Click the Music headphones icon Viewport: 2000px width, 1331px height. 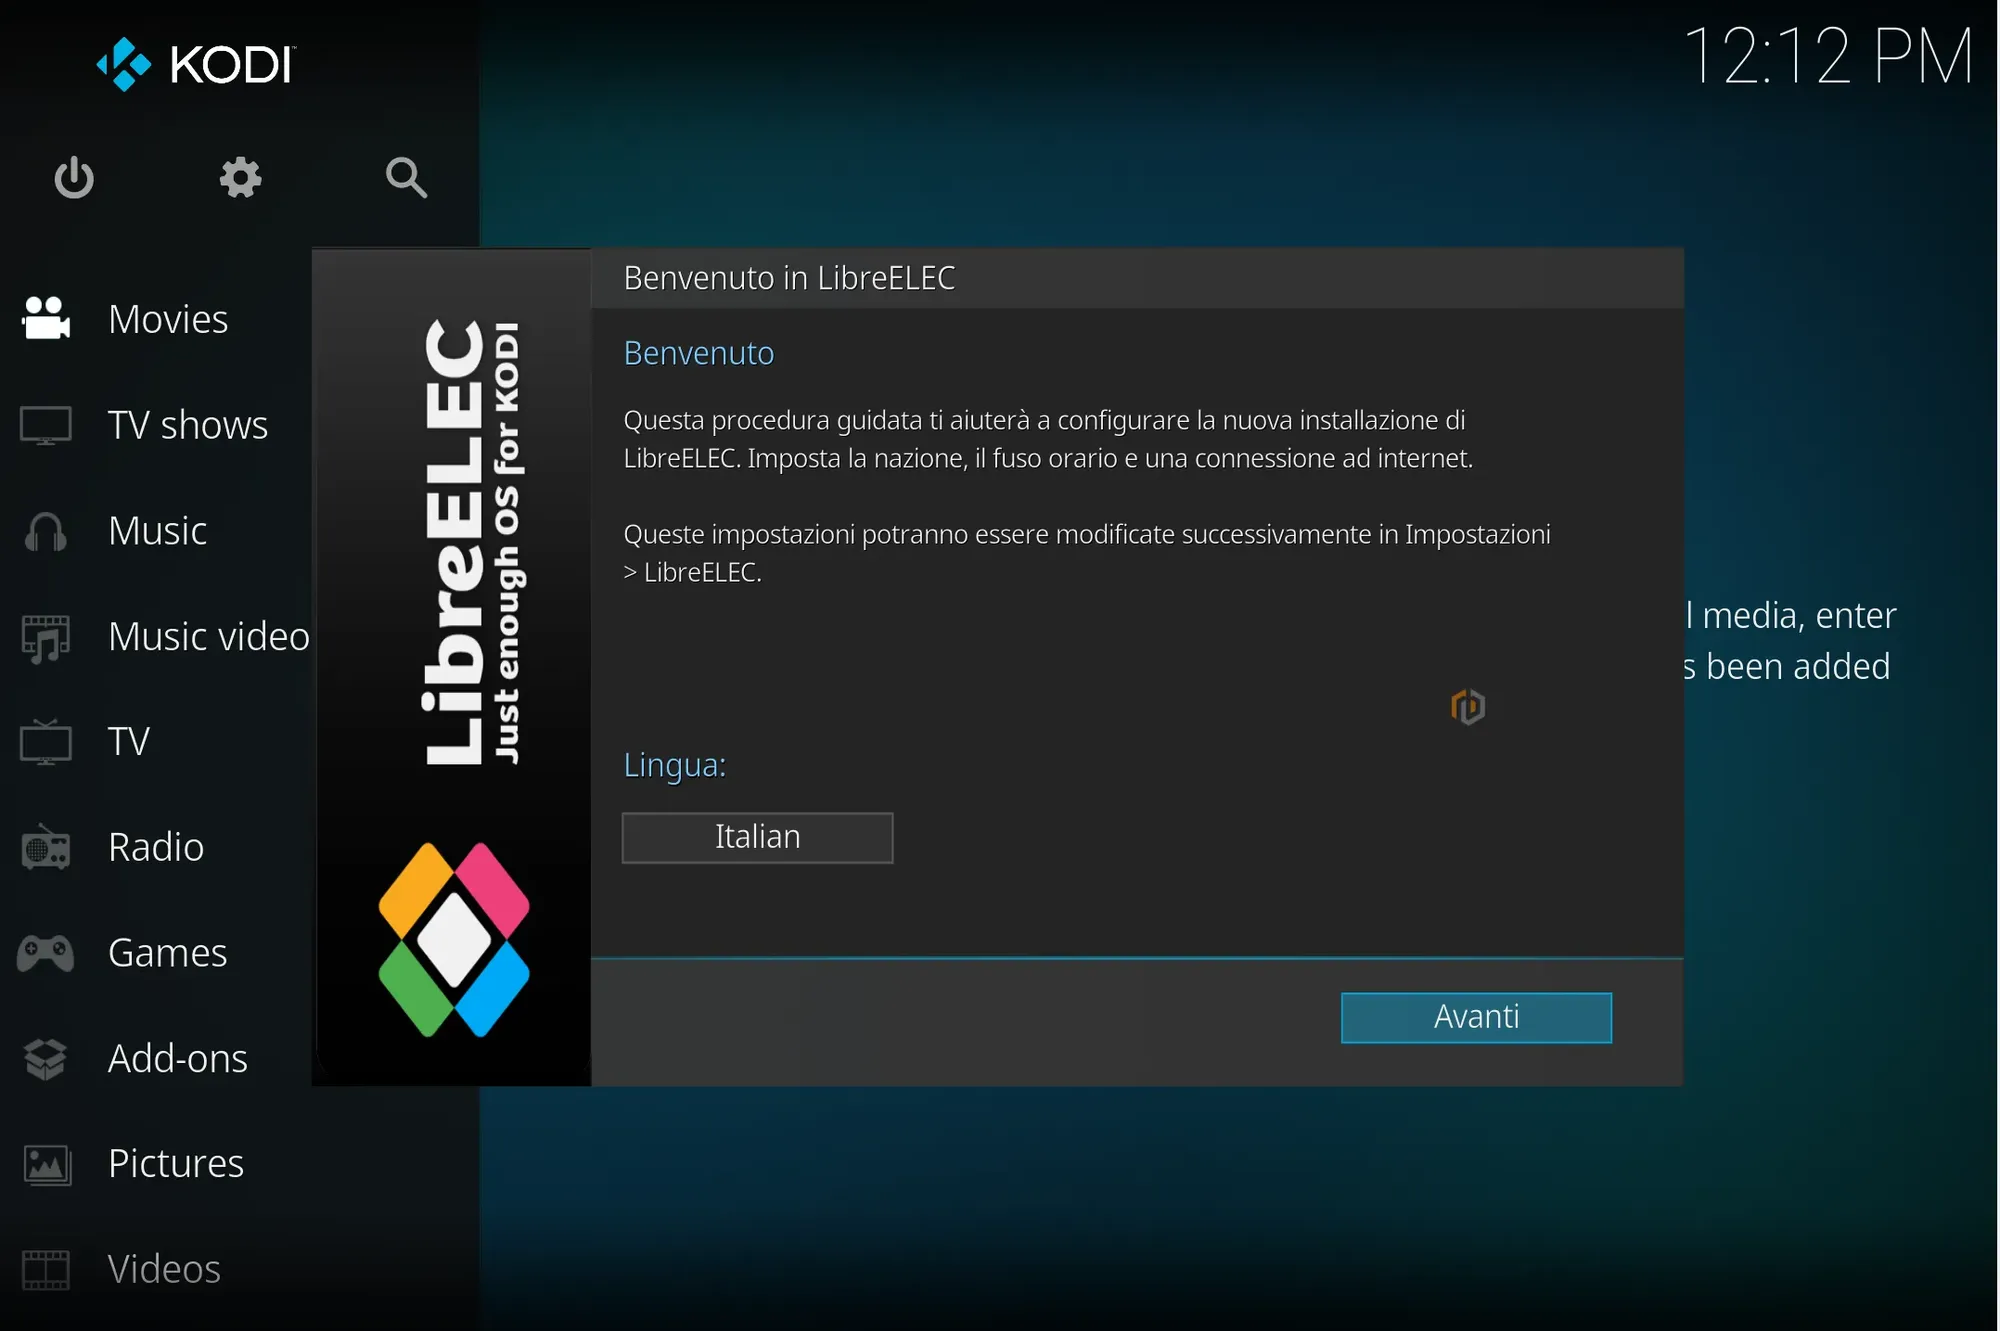[46, 531]
